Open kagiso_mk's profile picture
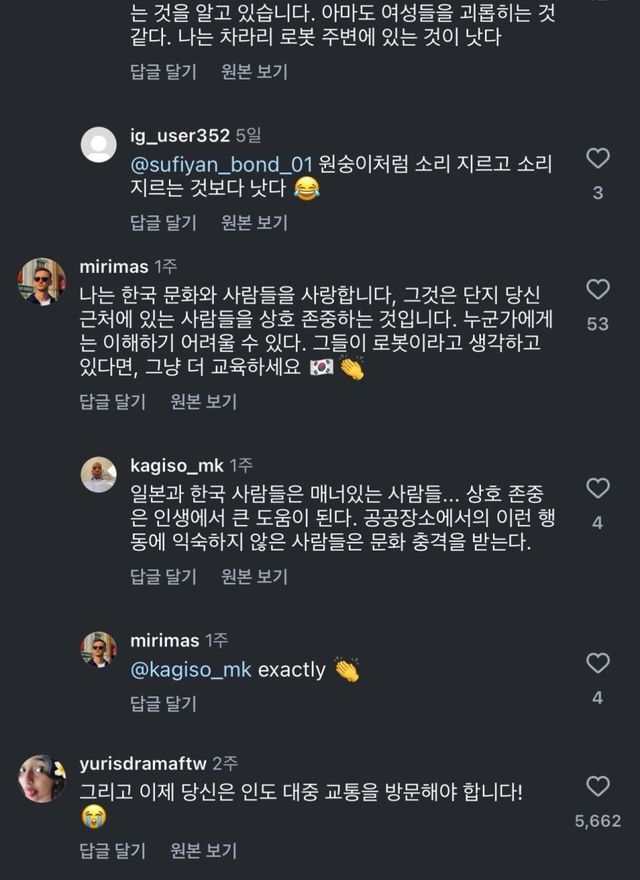This screenshot has width=640, height=880. click(x=98, y=475)
